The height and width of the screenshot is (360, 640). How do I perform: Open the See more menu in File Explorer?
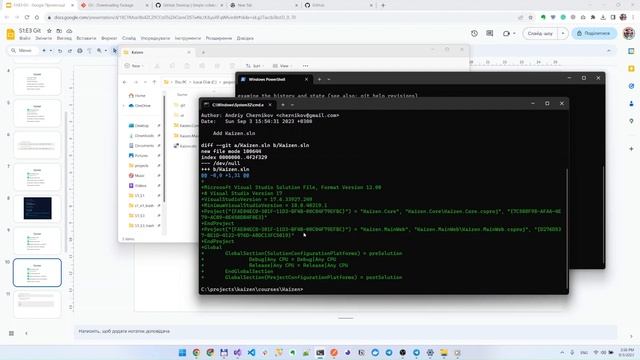pyautogui.click(x=305, y=66)
